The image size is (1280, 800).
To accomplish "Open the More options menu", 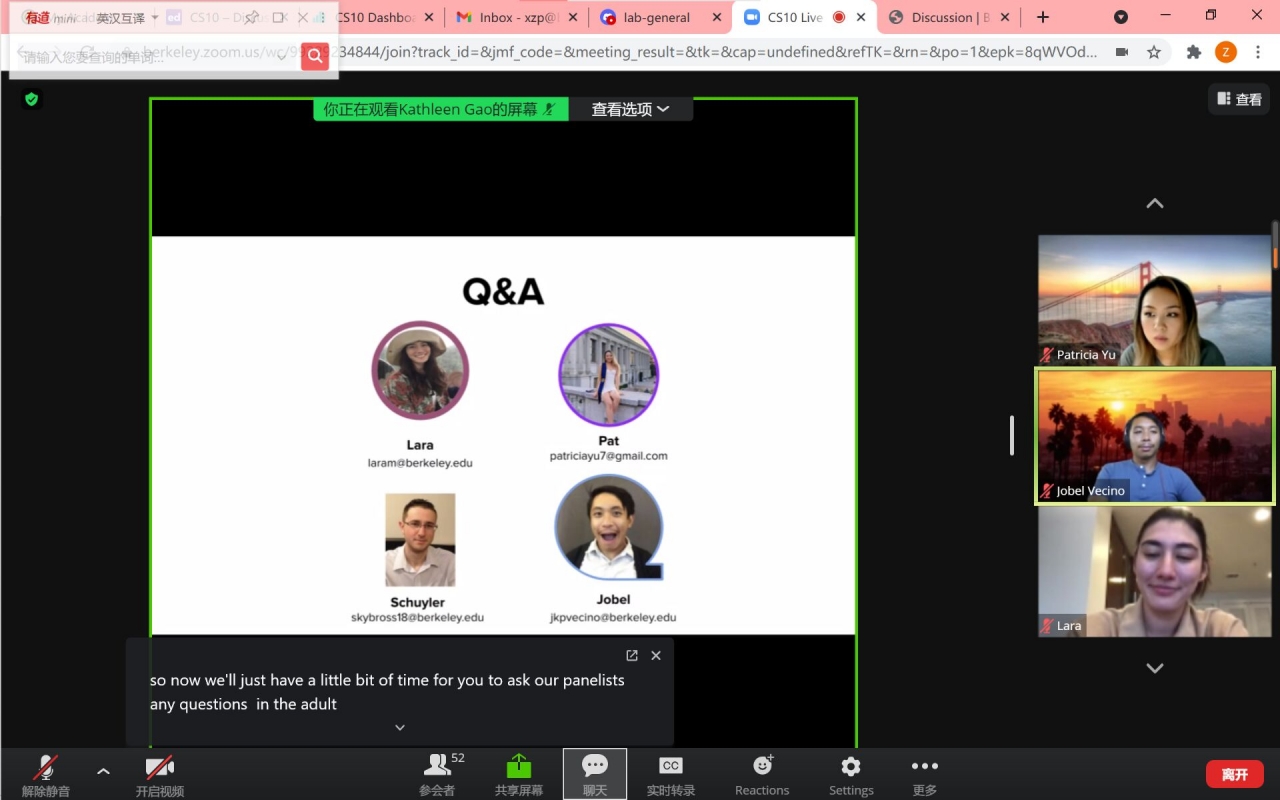I will pos(924,767).
